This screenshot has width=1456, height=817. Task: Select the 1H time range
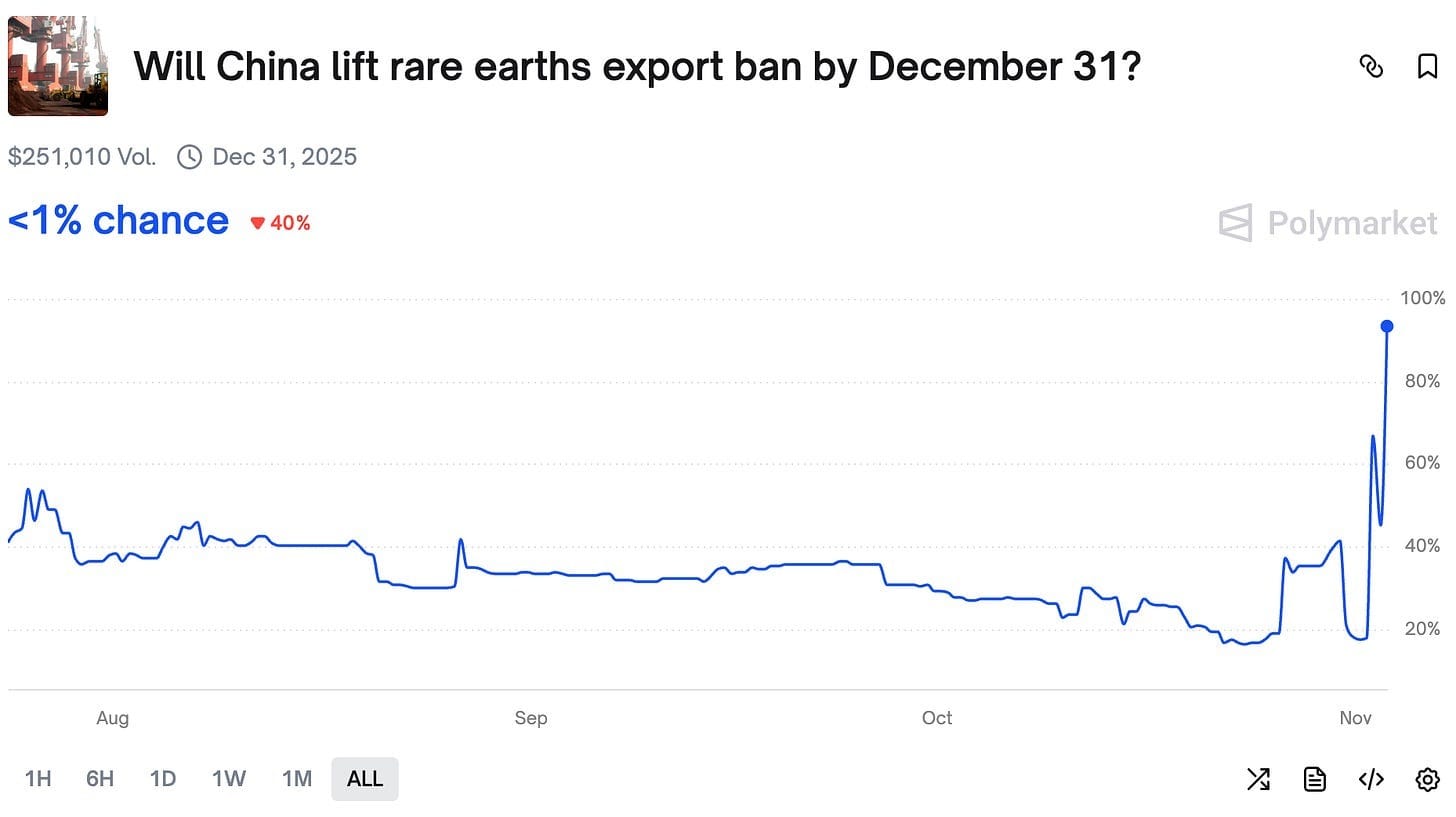pyautogui.click(x=38, y=779)
